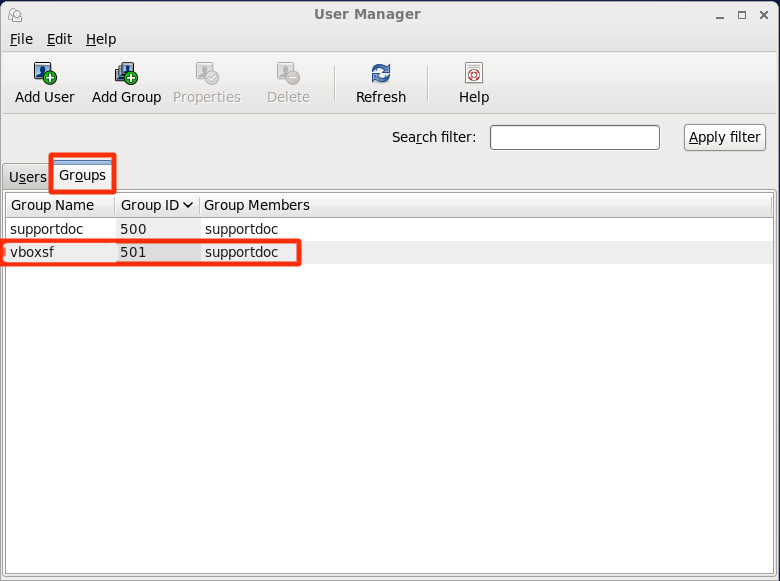Click the User Manager title bar icon
The height and width of the screenshot is (581, 780).
15,15
